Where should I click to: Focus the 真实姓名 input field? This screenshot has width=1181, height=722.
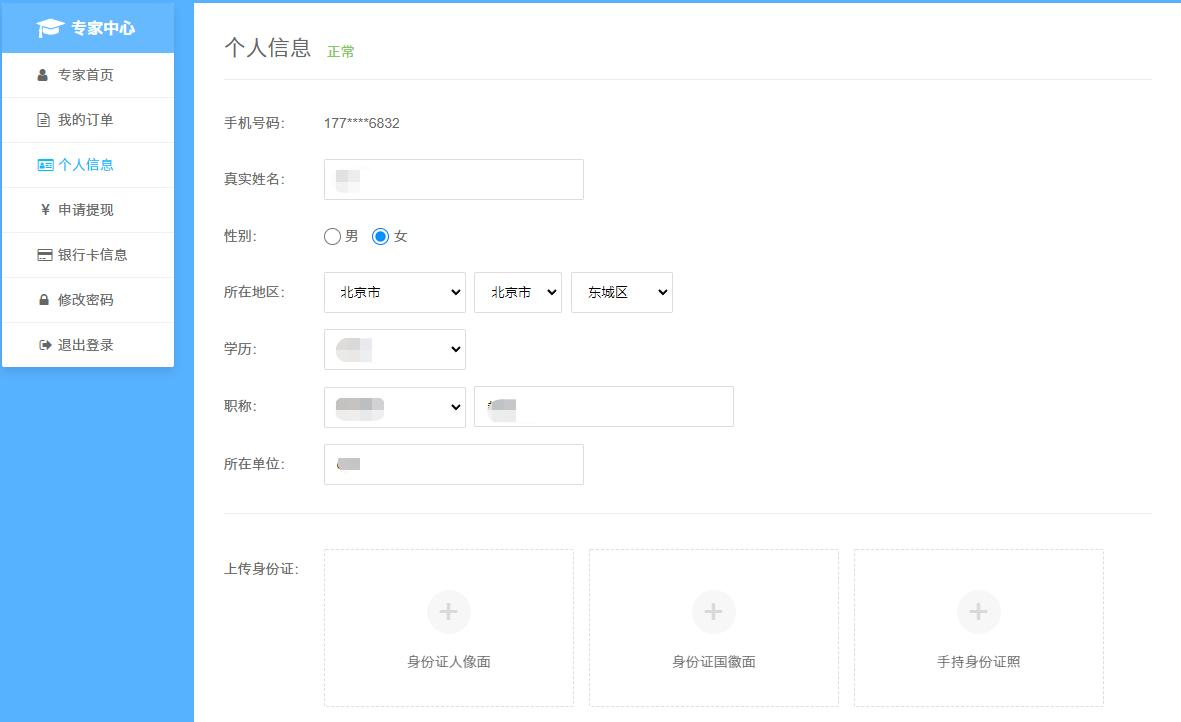453,179
